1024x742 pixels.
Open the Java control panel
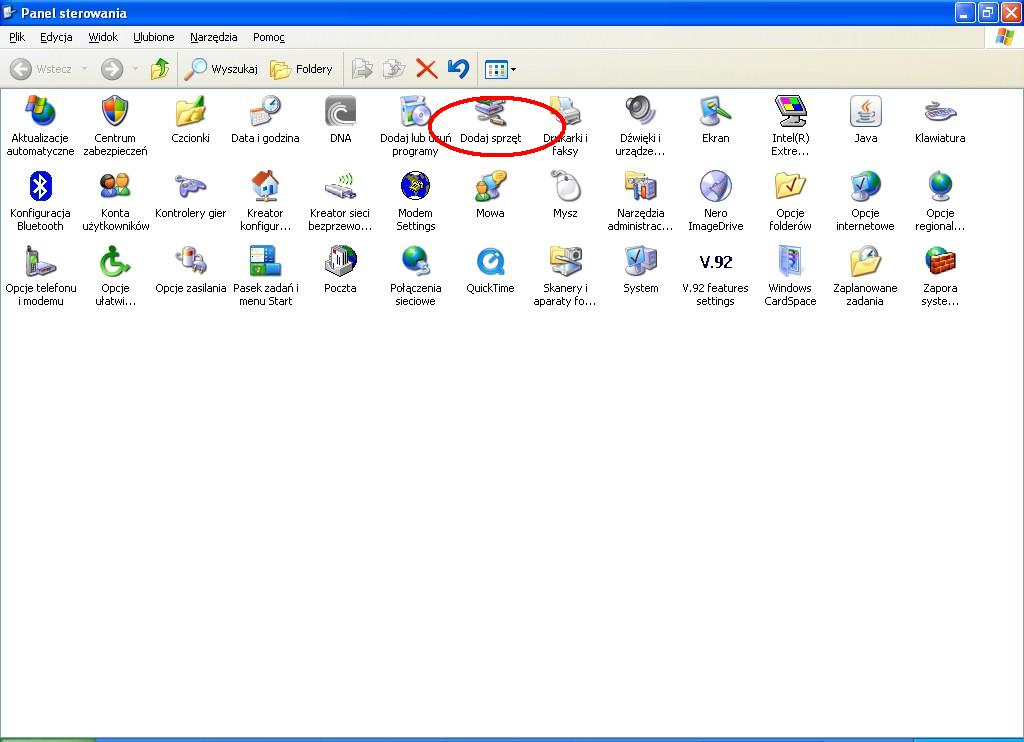[x=865, y=120]
